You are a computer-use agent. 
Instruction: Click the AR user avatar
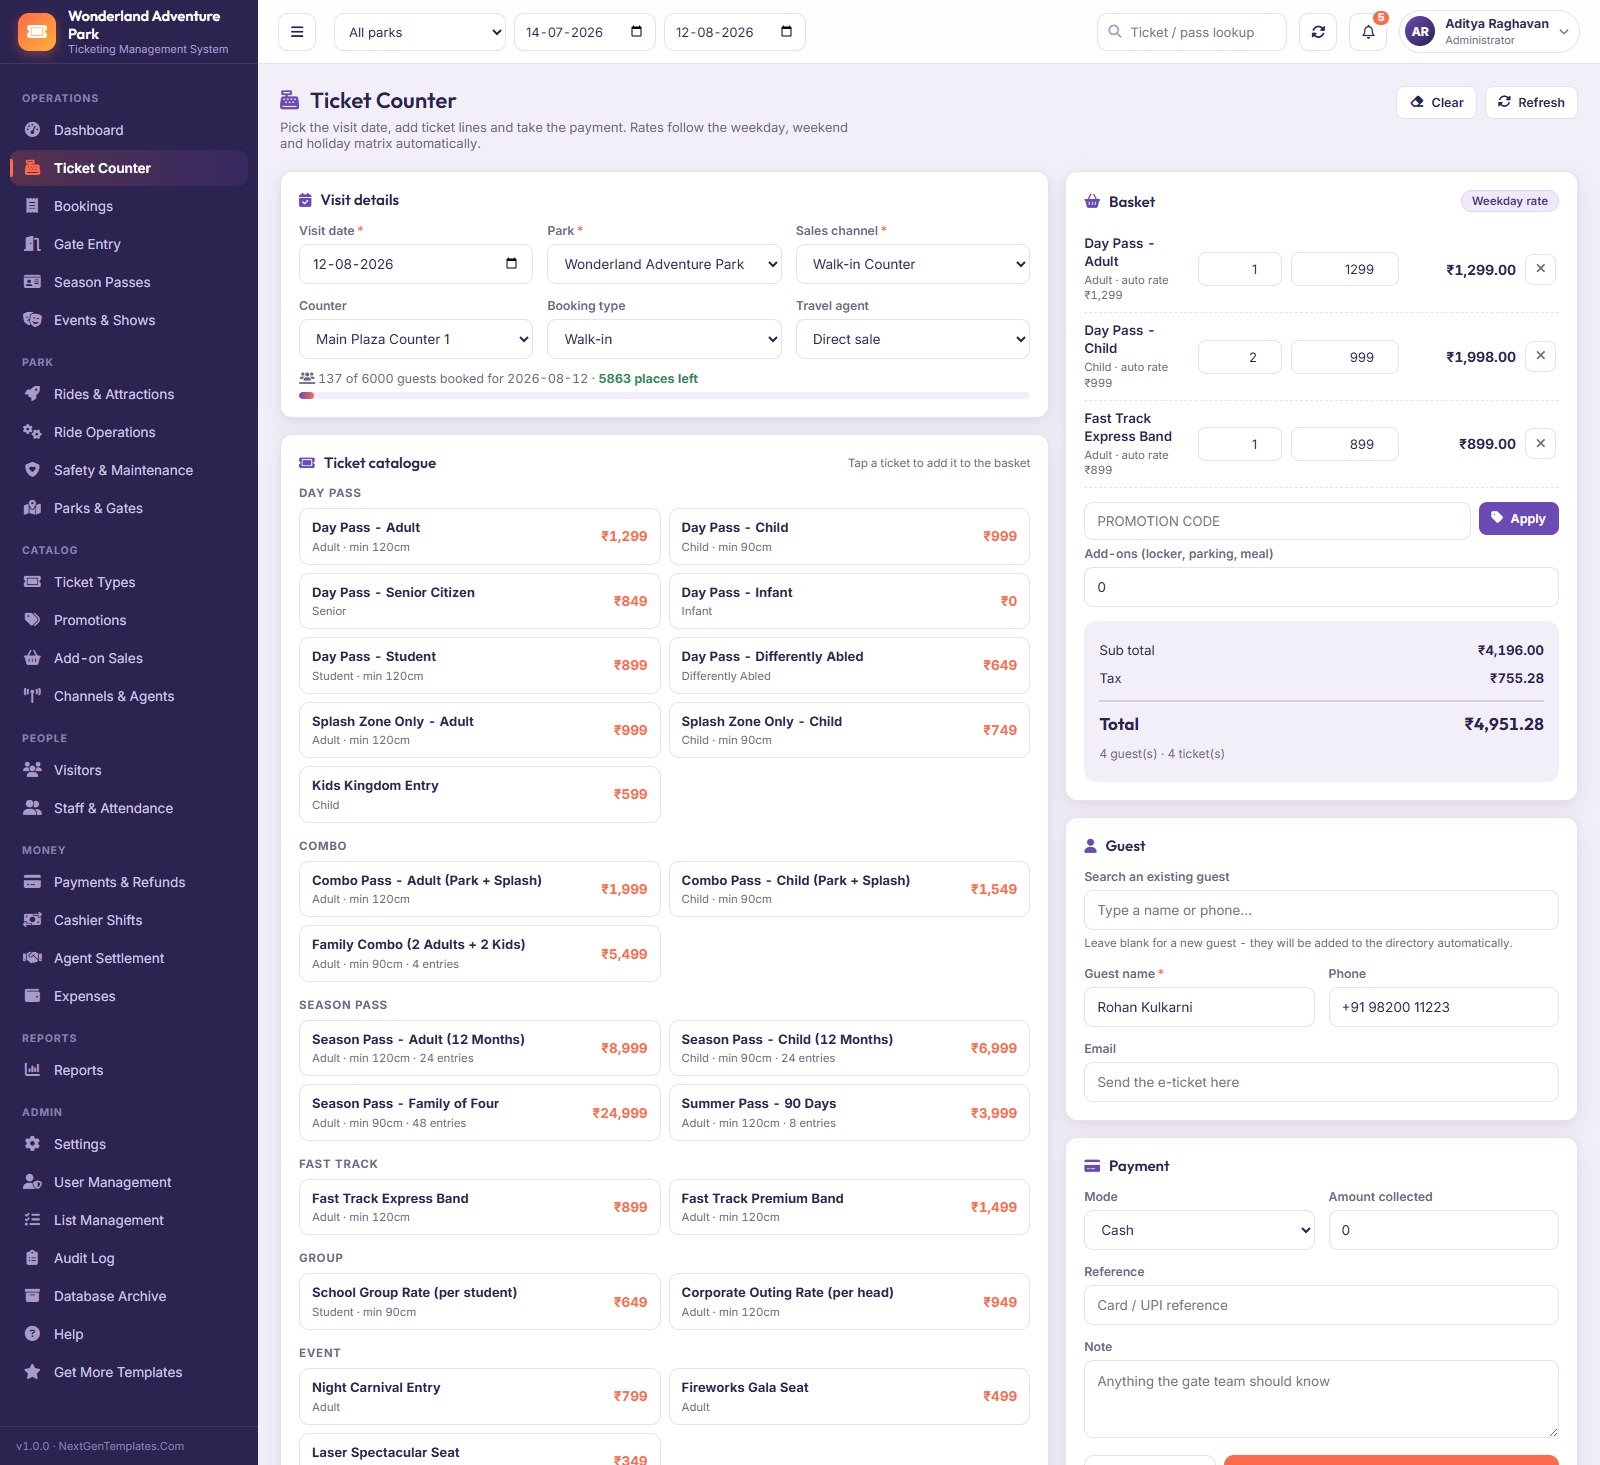click(1420, 32)
